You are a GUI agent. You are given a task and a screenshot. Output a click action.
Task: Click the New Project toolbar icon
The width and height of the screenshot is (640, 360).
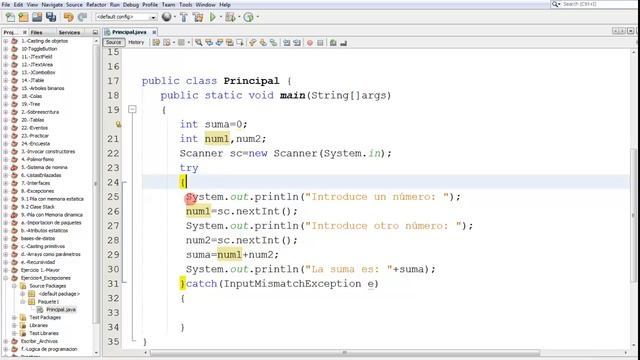pos(24,17)
